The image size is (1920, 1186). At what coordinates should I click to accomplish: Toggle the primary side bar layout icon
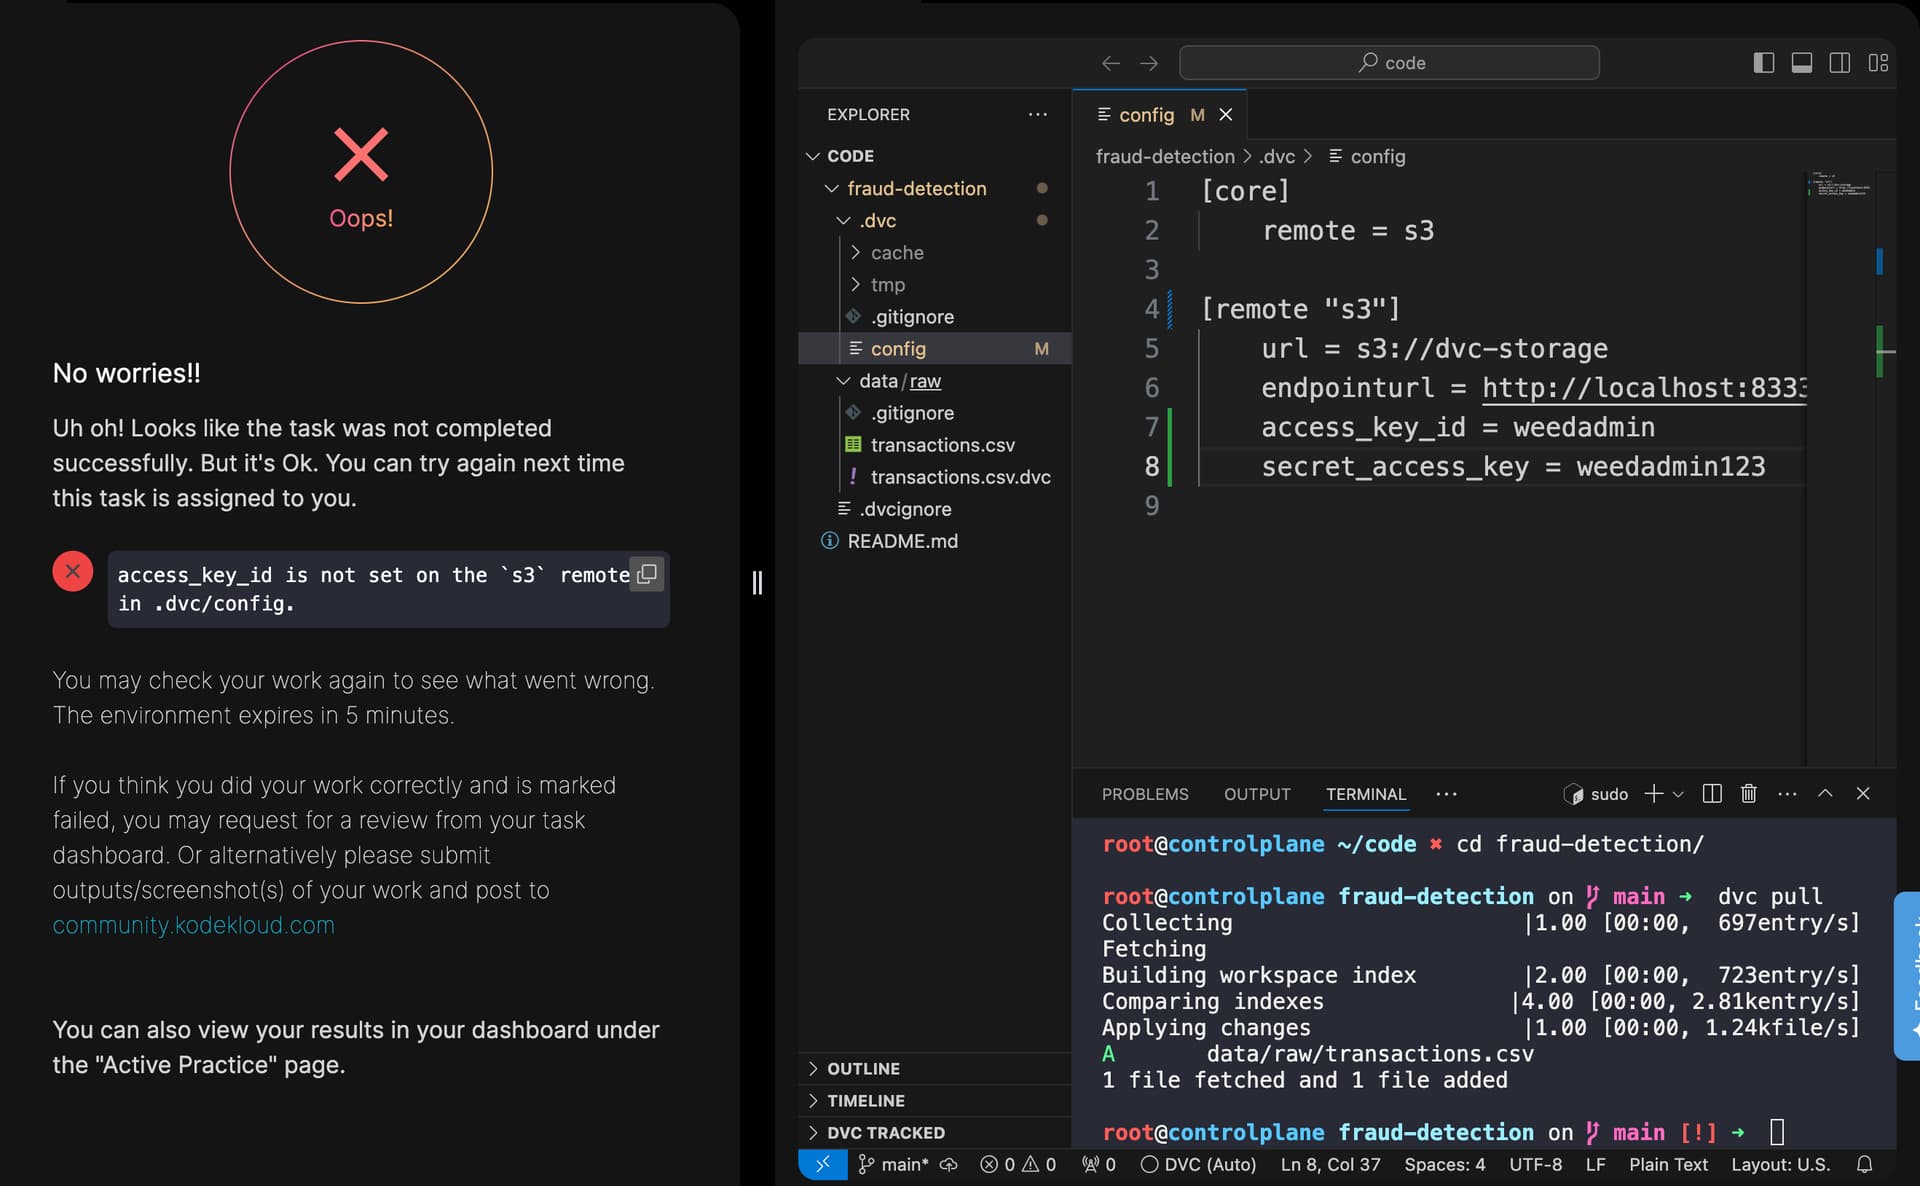click(1764, 63)
